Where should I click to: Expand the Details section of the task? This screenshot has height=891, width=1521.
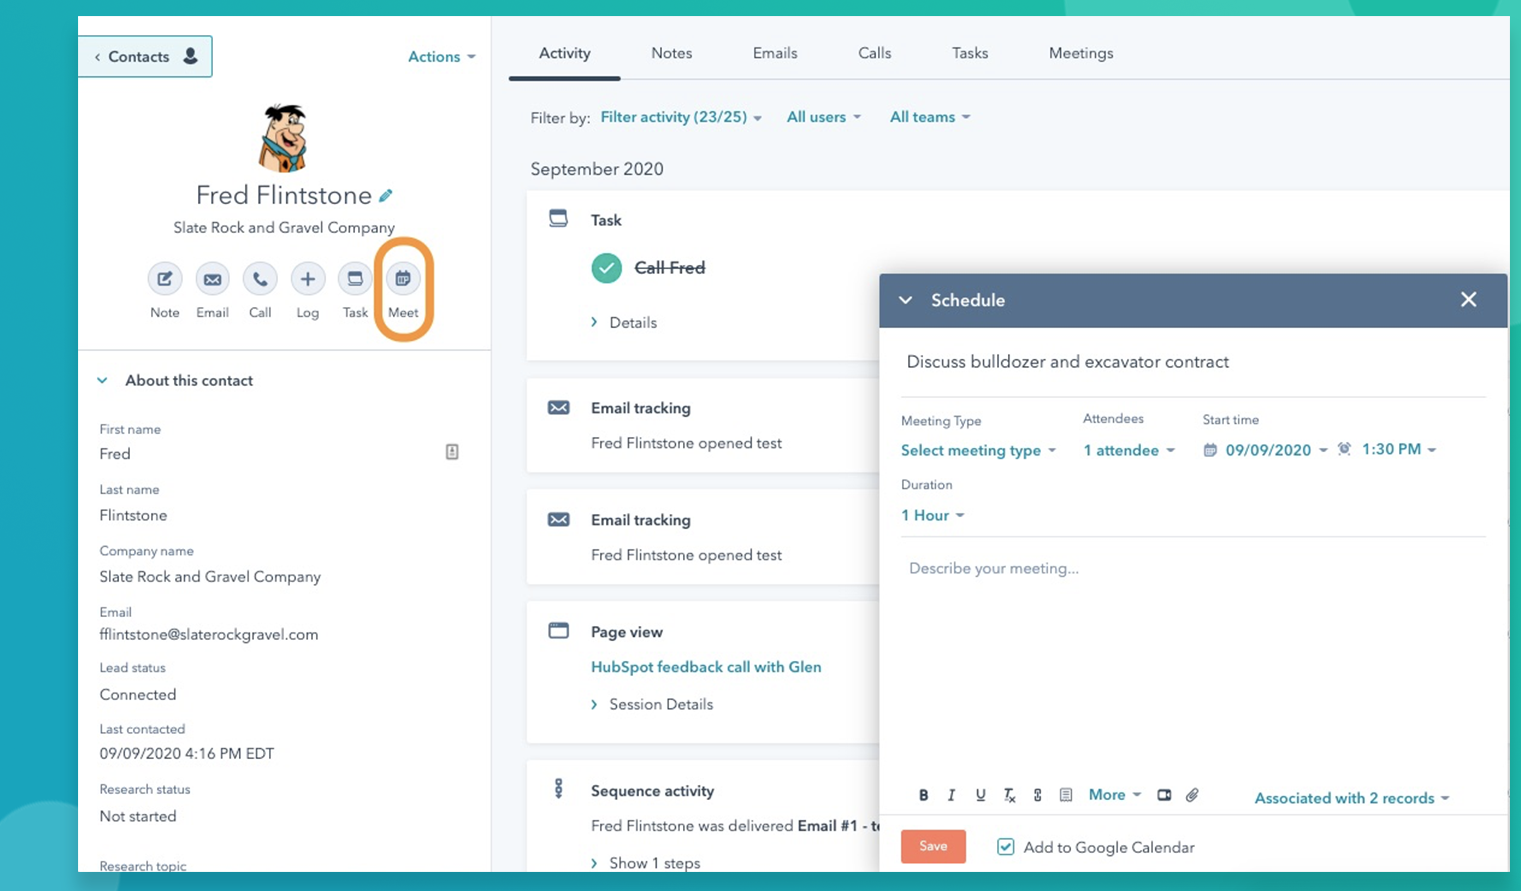623,322
